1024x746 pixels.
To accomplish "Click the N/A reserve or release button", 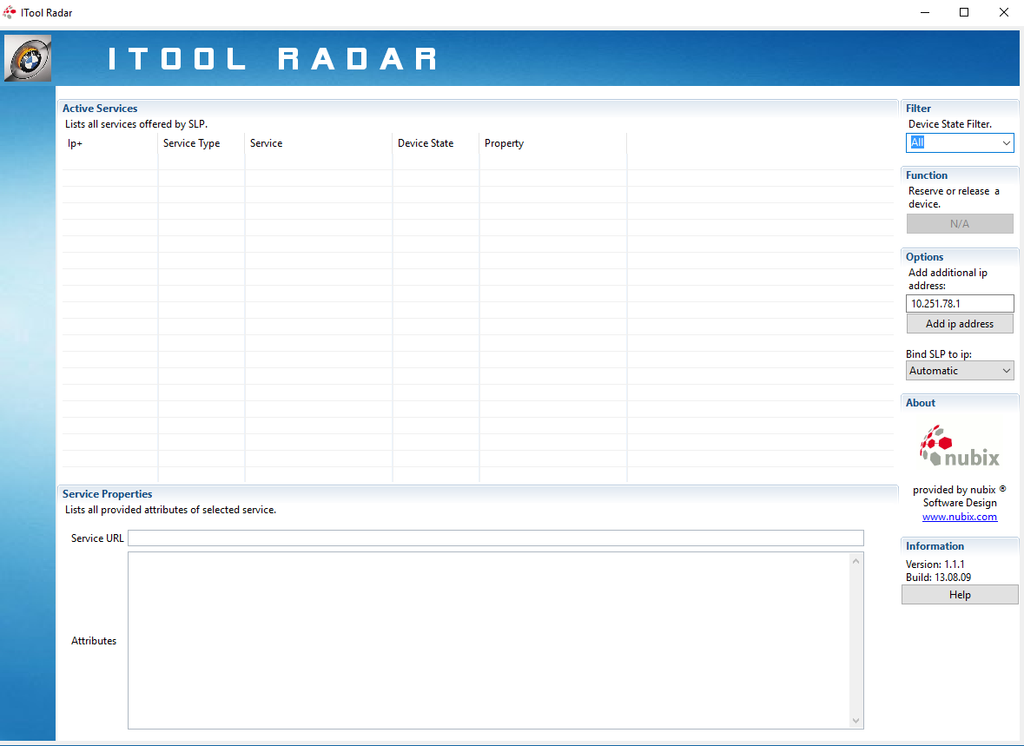I will click(x=959, y=223).
